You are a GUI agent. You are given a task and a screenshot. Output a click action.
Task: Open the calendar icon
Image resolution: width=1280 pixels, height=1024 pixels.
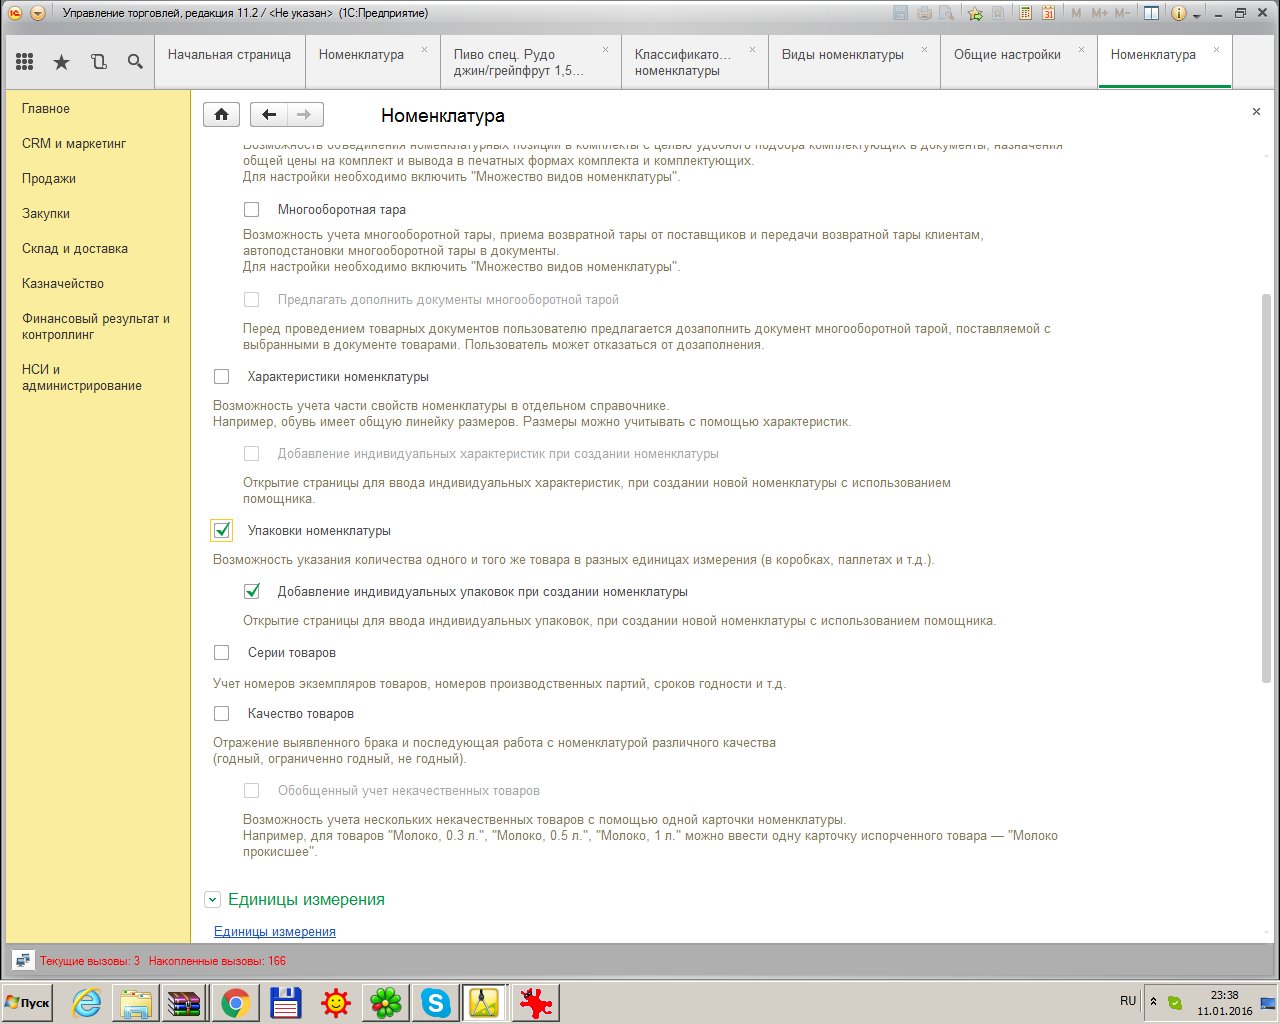(x=1048, y=13)
